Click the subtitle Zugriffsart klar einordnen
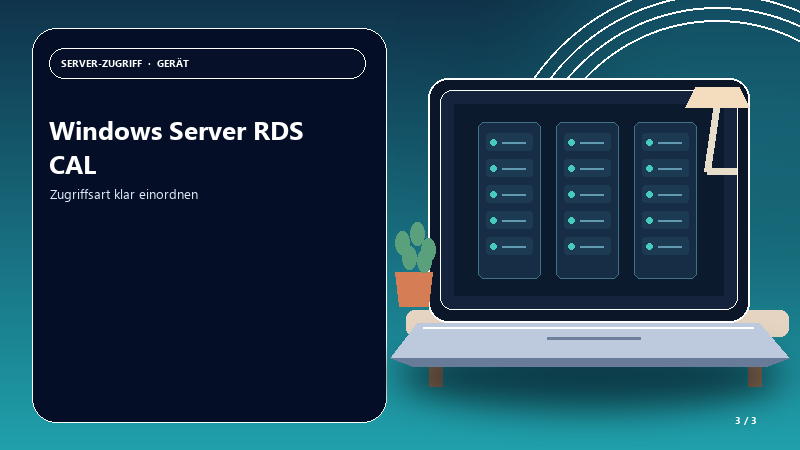 click(x=124, y=194)
